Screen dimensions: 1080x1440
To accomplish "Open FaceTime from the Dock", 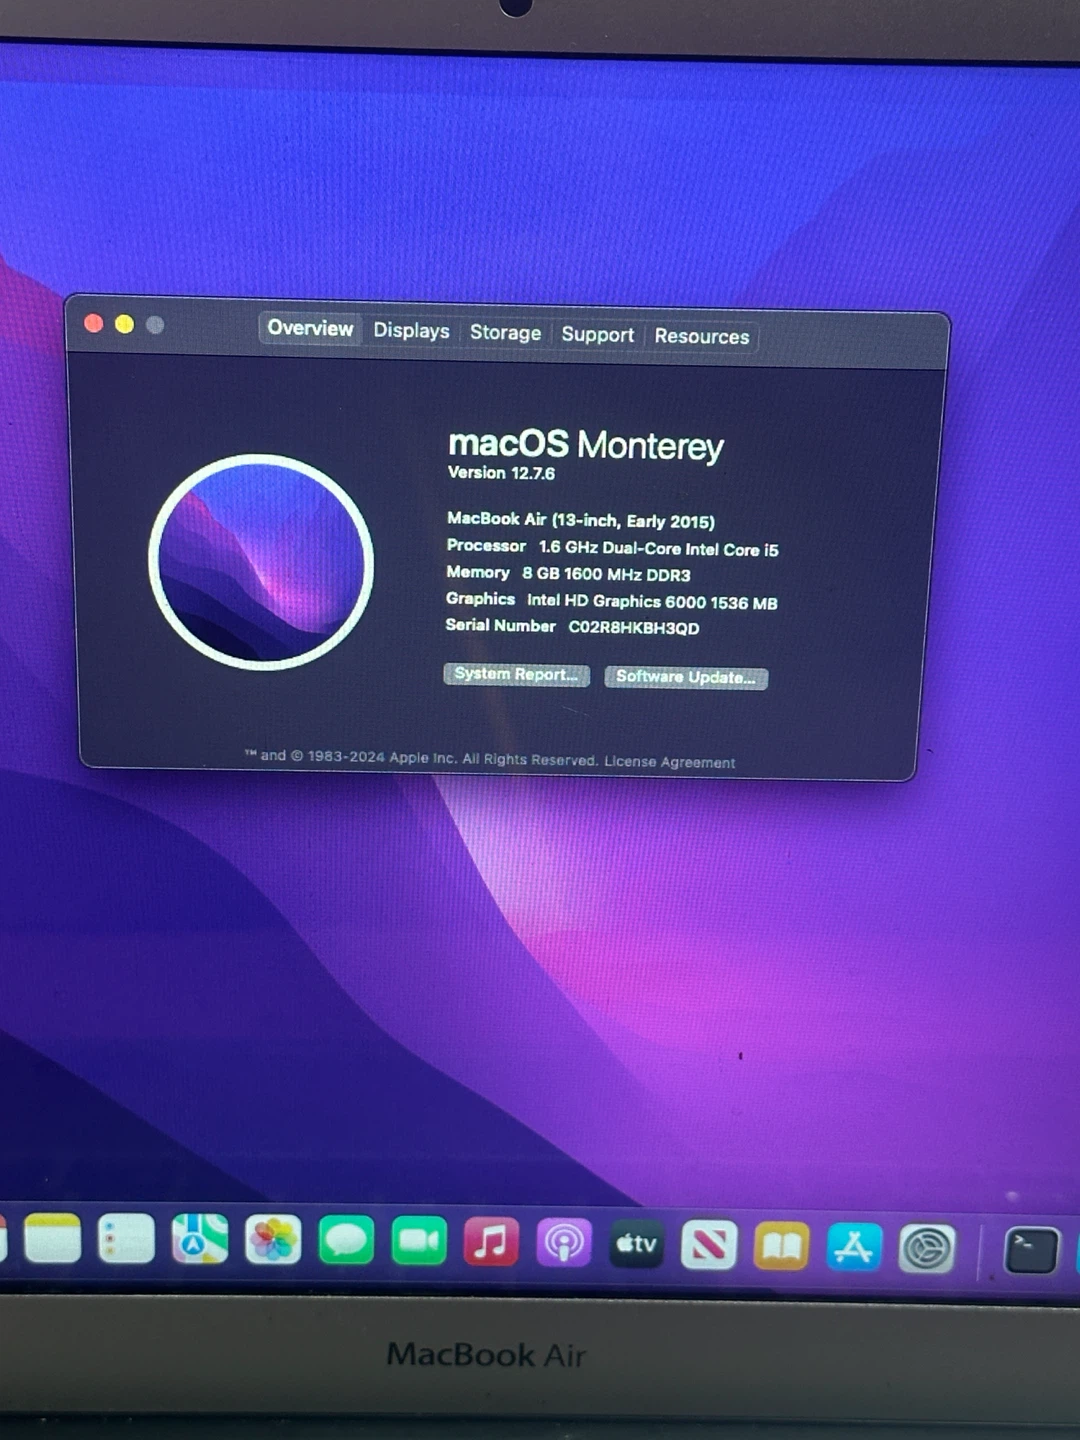I will pyautogui.click(x=419, y=1241).
